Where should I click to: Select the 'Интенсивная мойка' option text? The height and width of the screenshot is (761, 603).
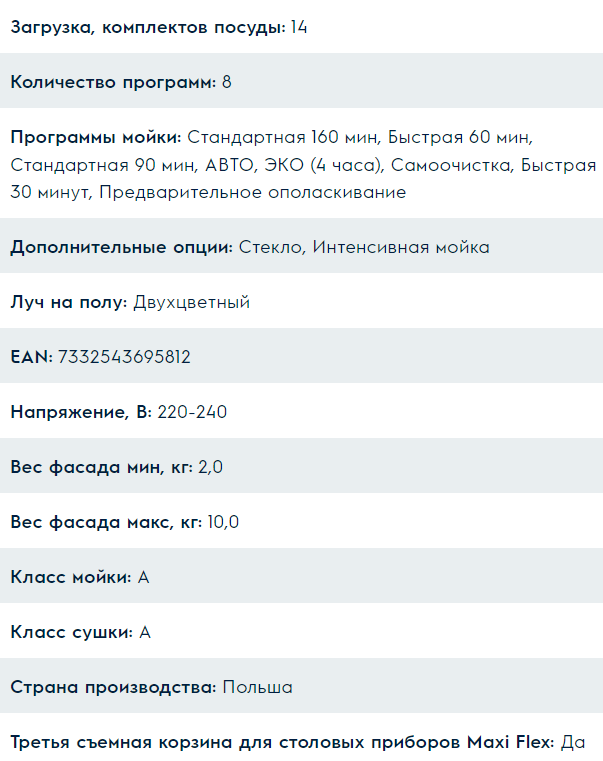(x=401, y=247)
